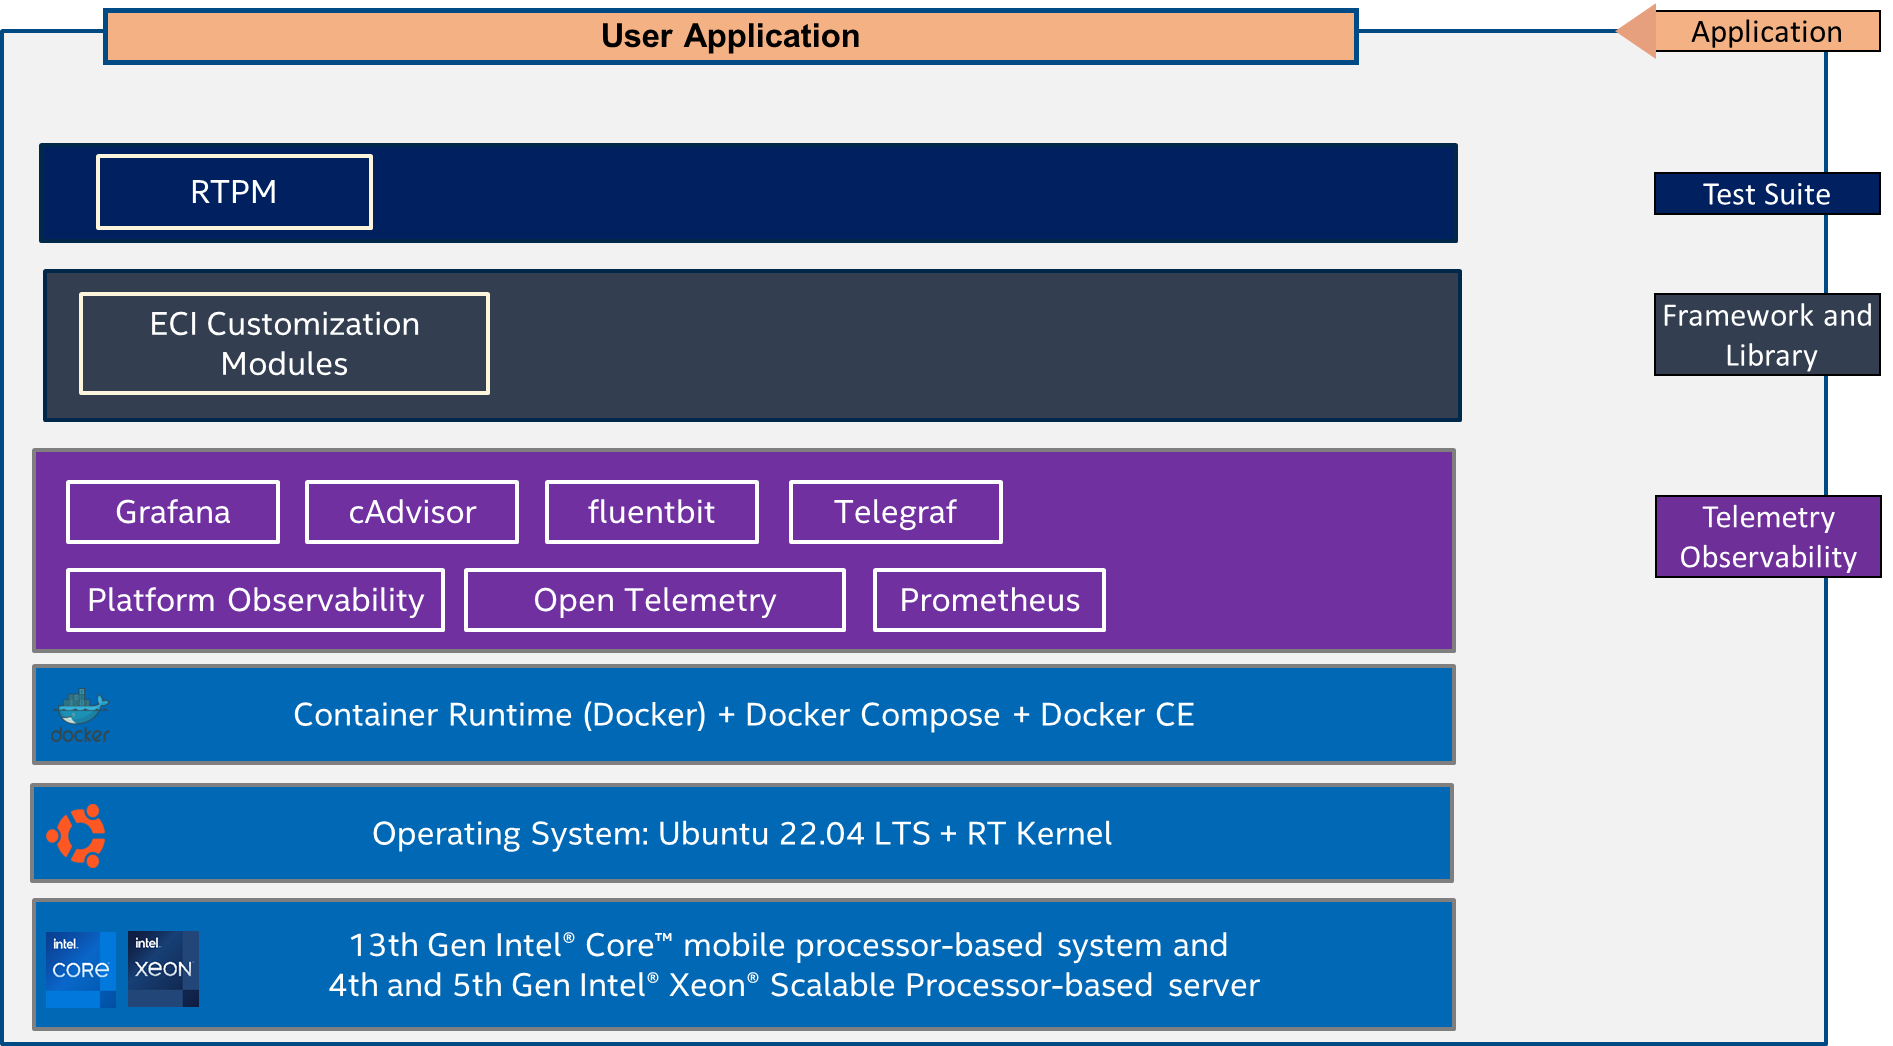Click the Grafana component box

click(173, 512)
